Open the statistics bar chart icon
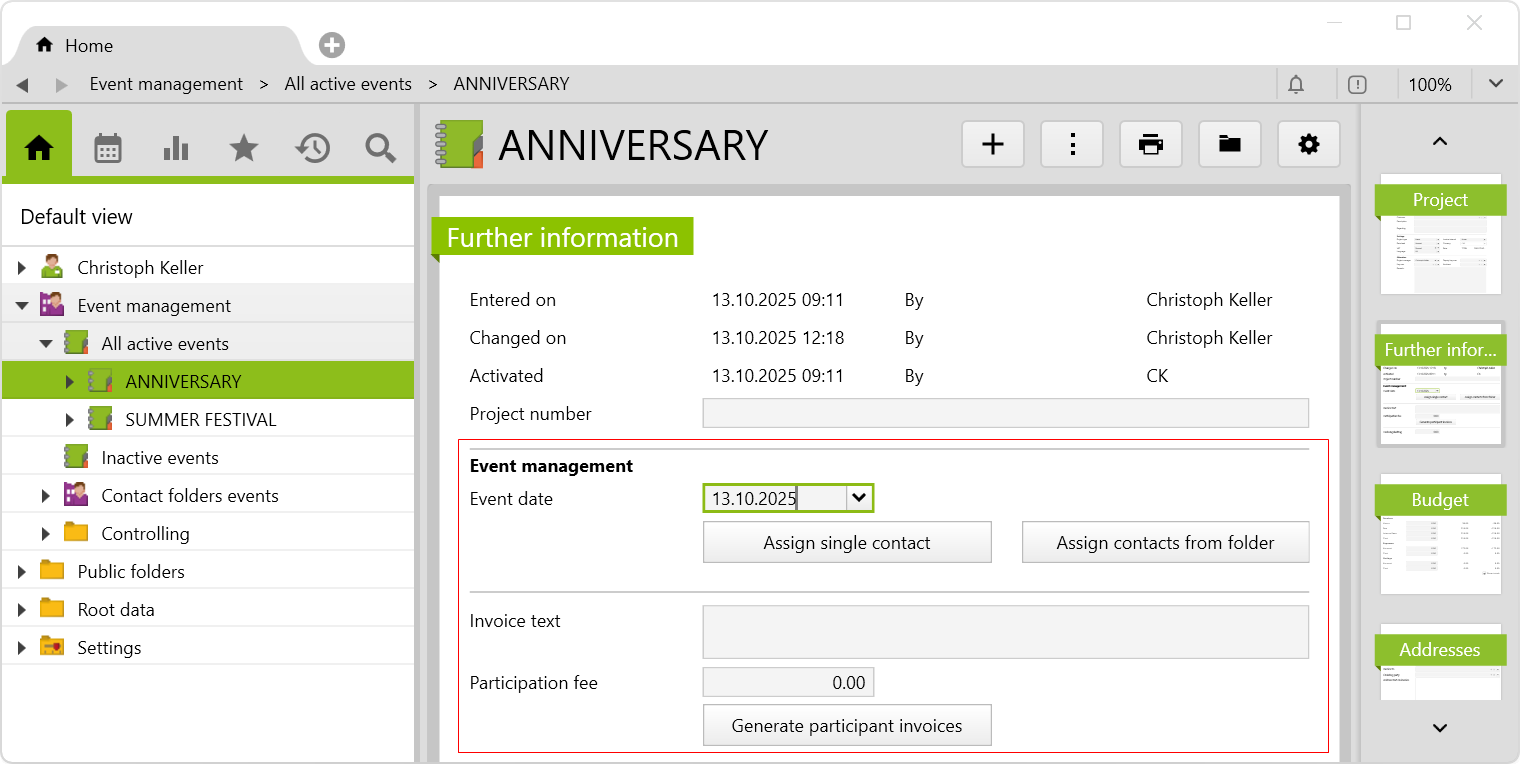Viewport: 1520px width, 764px height. 176,149
